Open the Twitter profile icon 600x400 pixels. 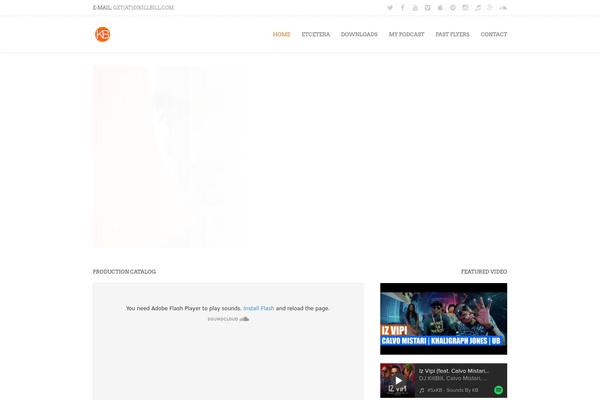390,8
